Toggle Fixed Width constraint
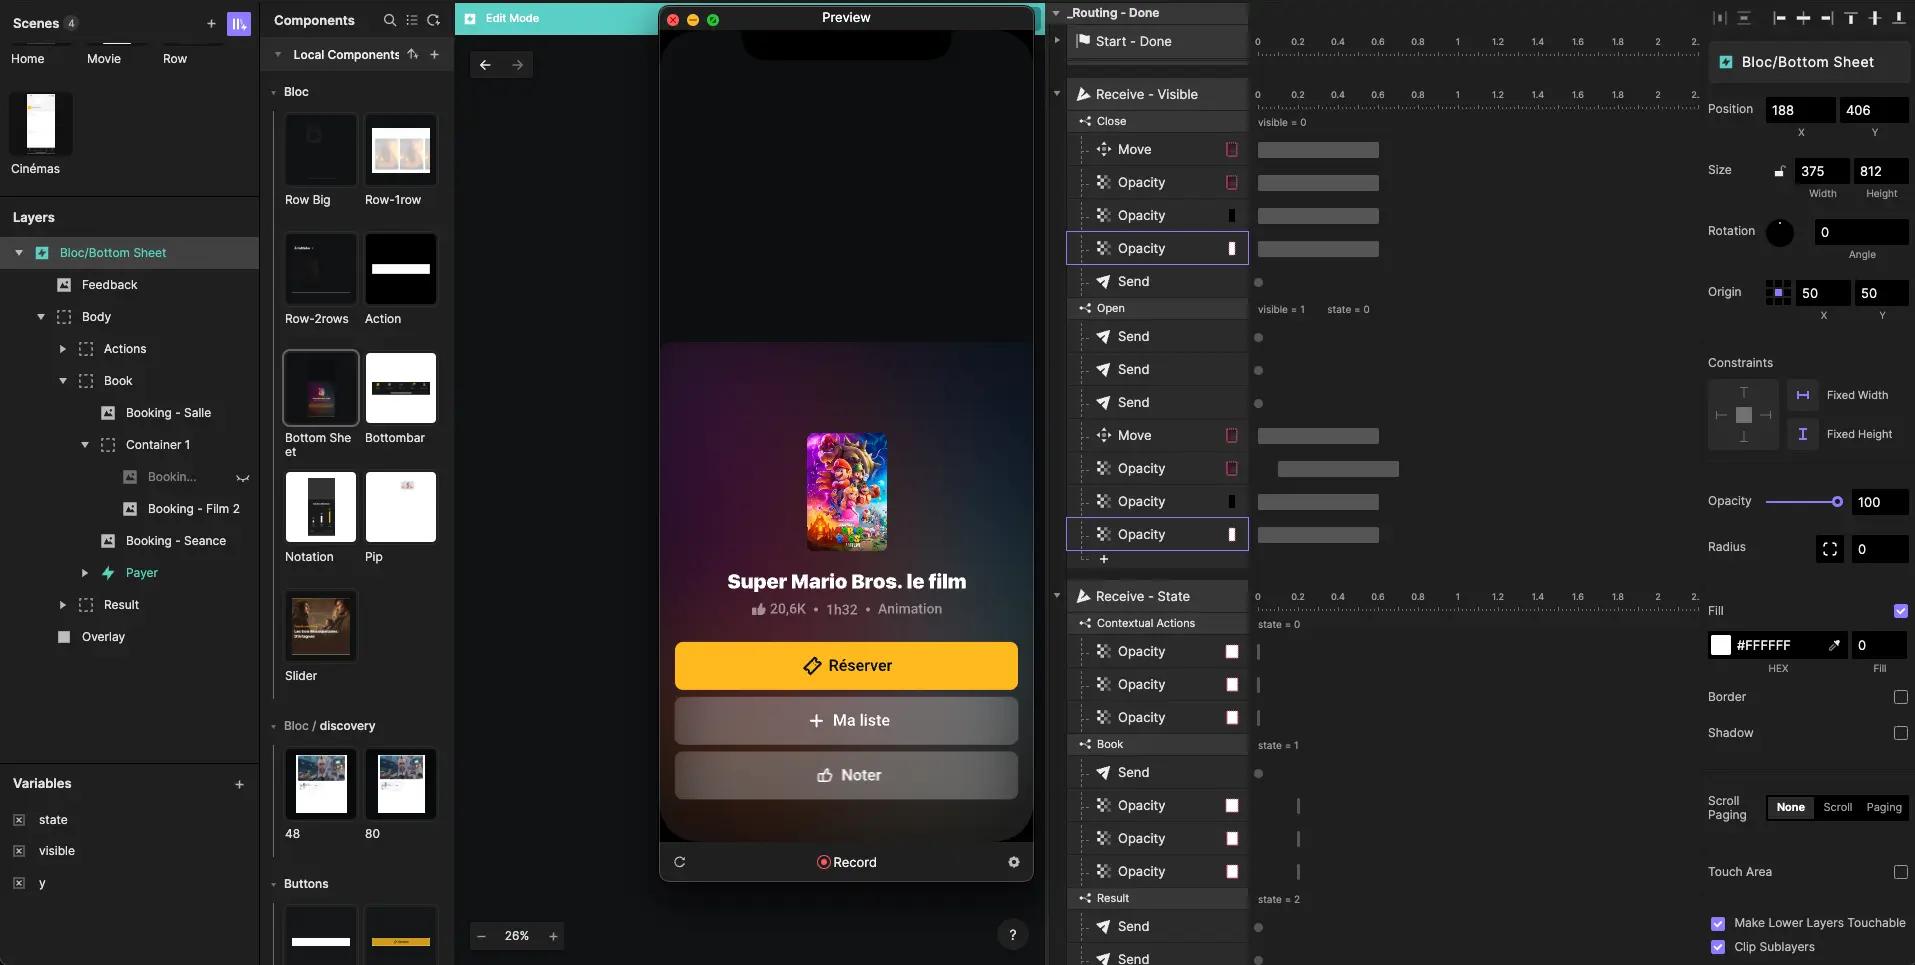Viewport: 1915px width, 965px height. [1803, 395]
